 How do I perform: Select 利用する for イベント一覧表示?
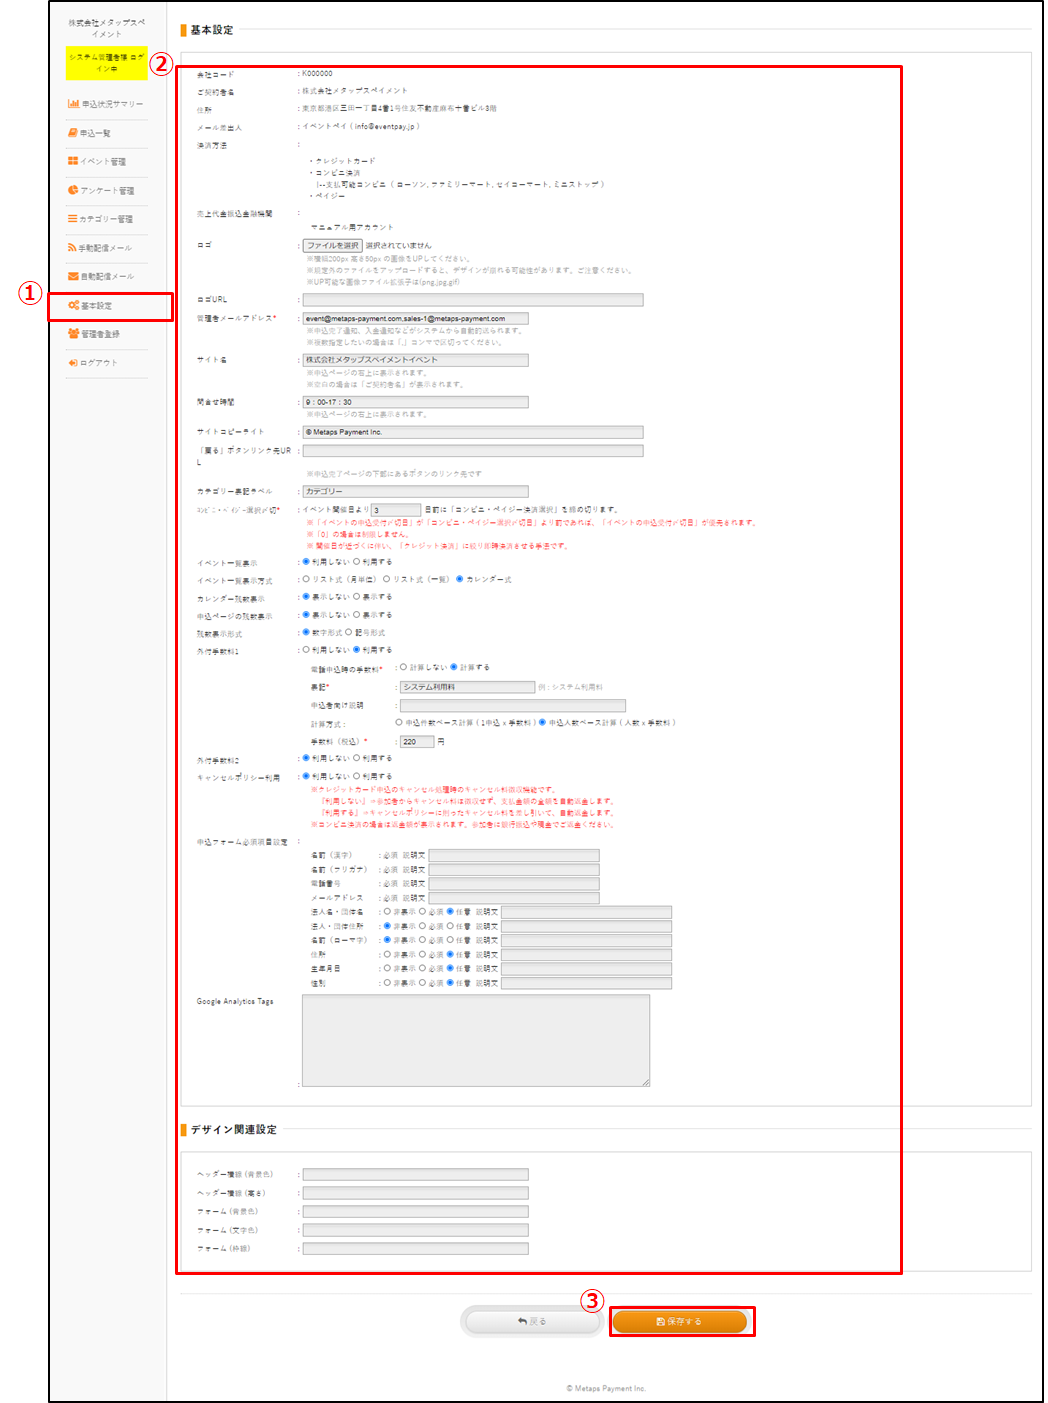point(357,562)
